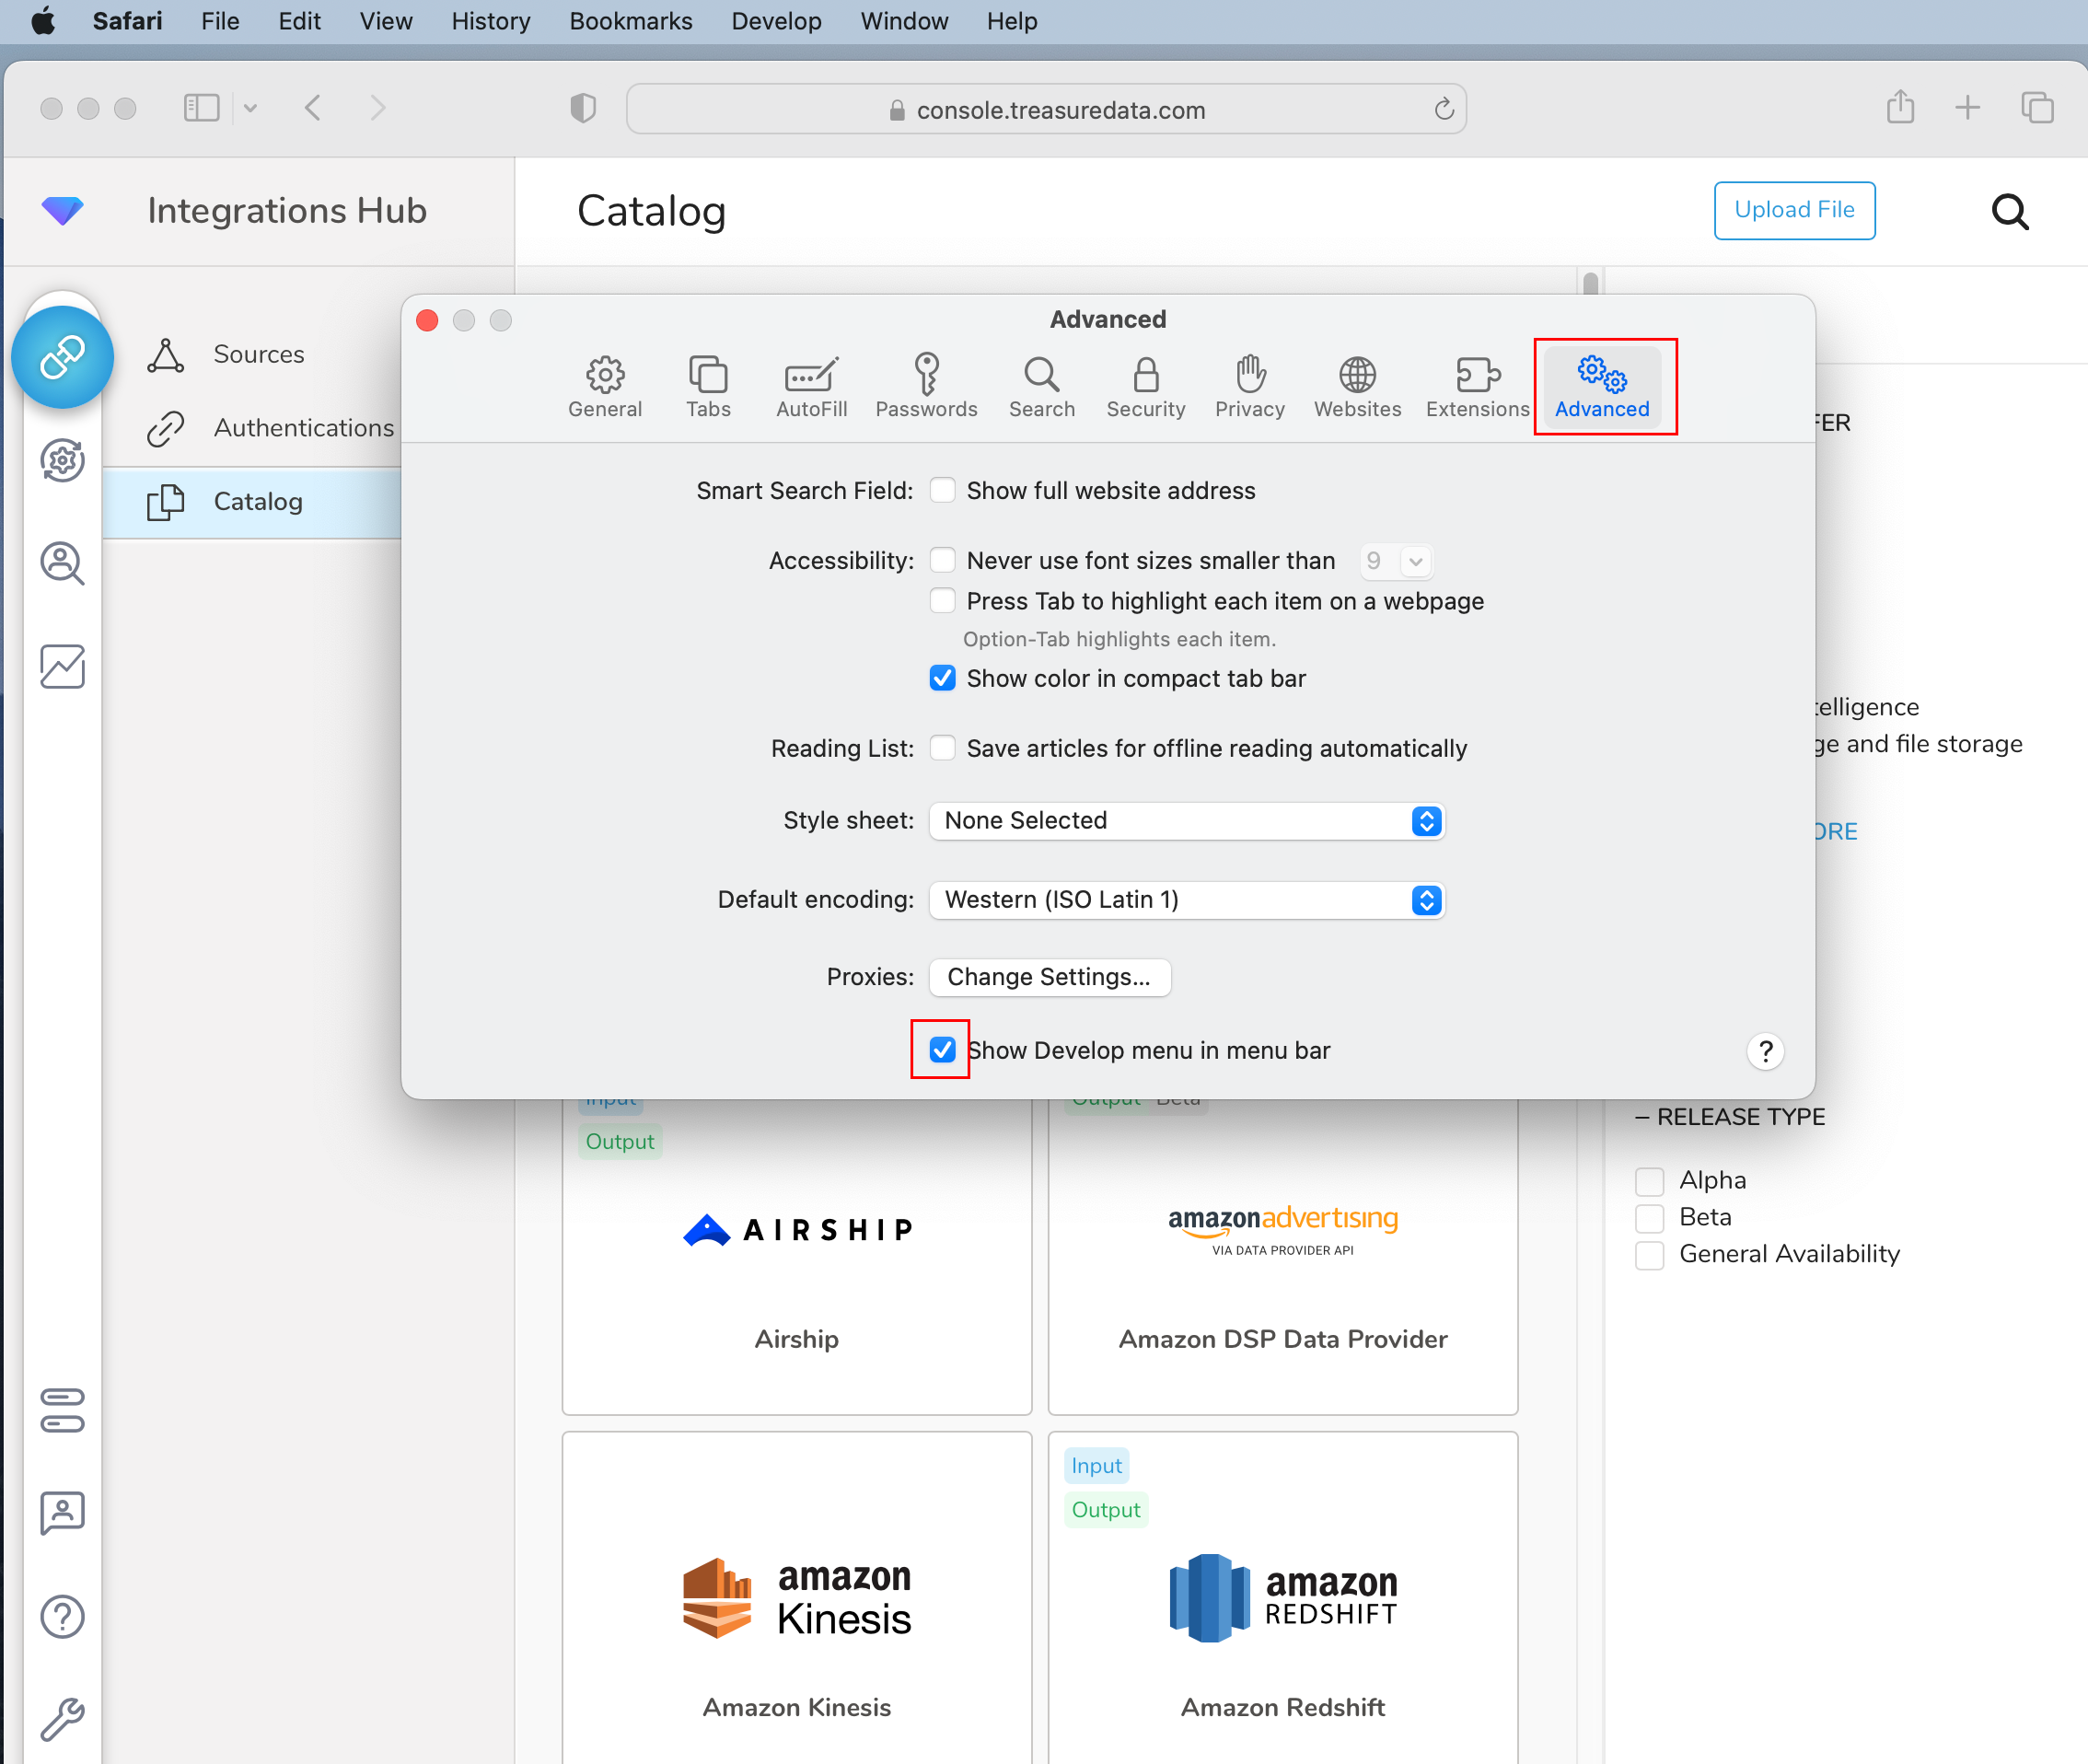Viewport: 2088px width, 1764px height.
Task: Open the Default encoding dropdown
Action: pyautogui.click(x=1186, y=900)
